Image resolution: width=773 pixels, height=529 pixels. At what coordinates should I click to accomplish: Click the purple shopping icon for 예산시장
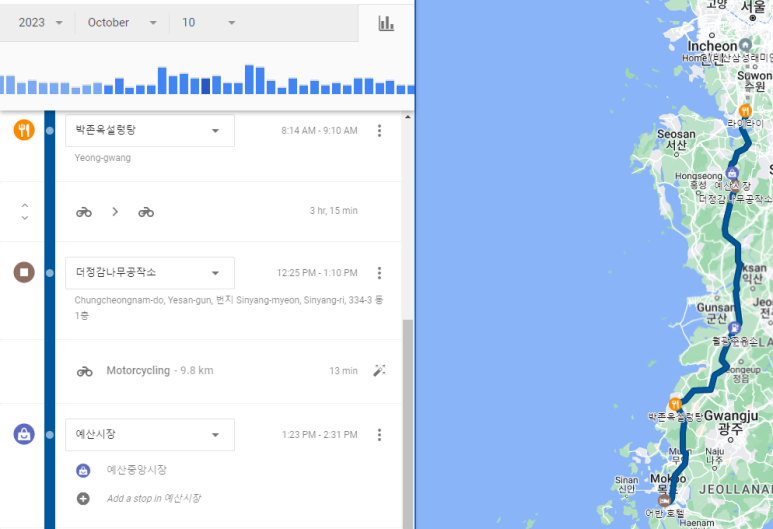pyautogui.click(x=24, y=434)
